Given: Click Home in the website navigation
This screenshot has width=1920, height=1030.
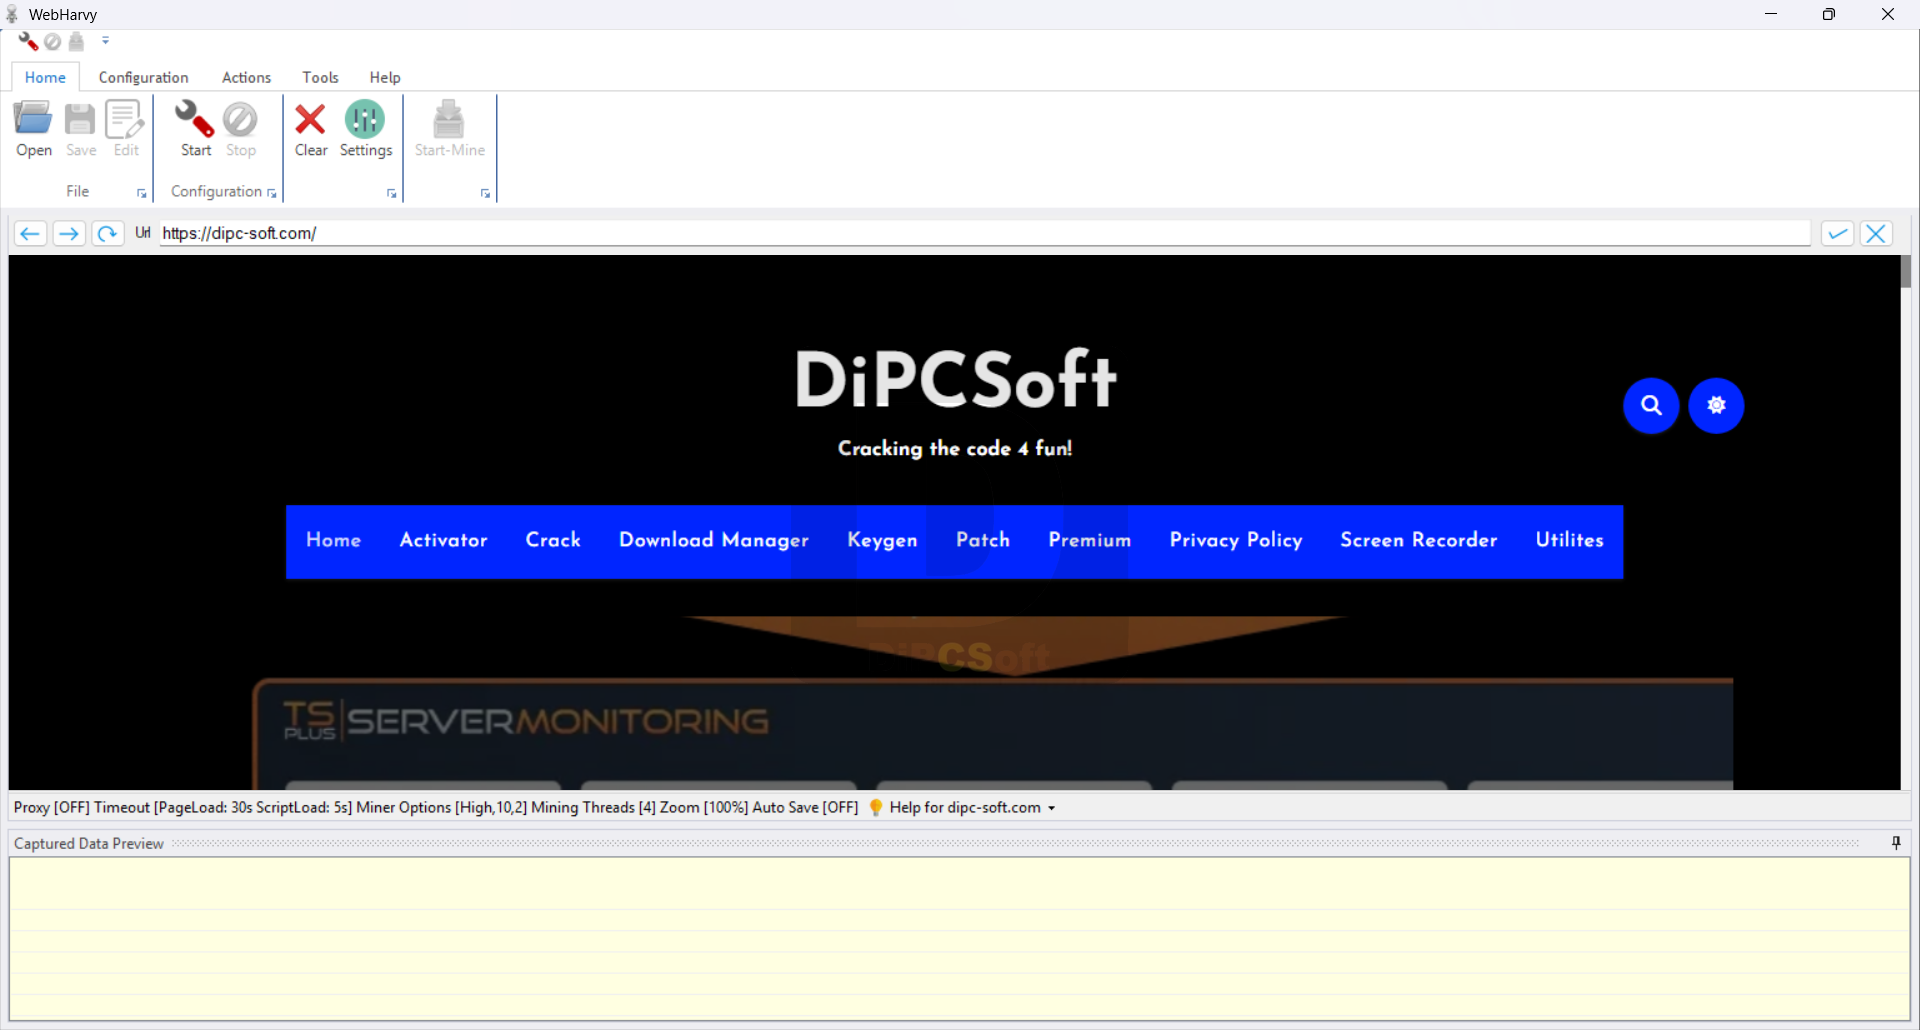Looking at the screenshot, I should [333, 540].
